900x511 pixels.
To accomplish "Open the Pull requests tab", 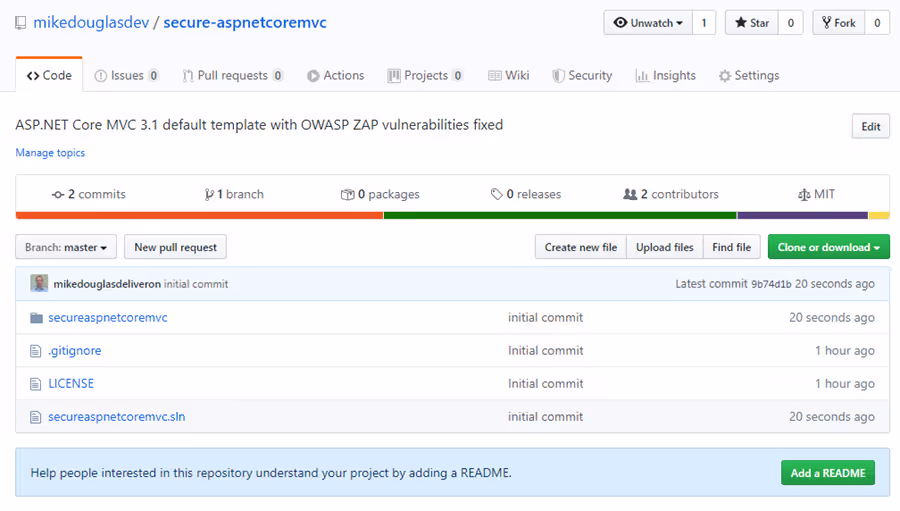I will [232, 75].
